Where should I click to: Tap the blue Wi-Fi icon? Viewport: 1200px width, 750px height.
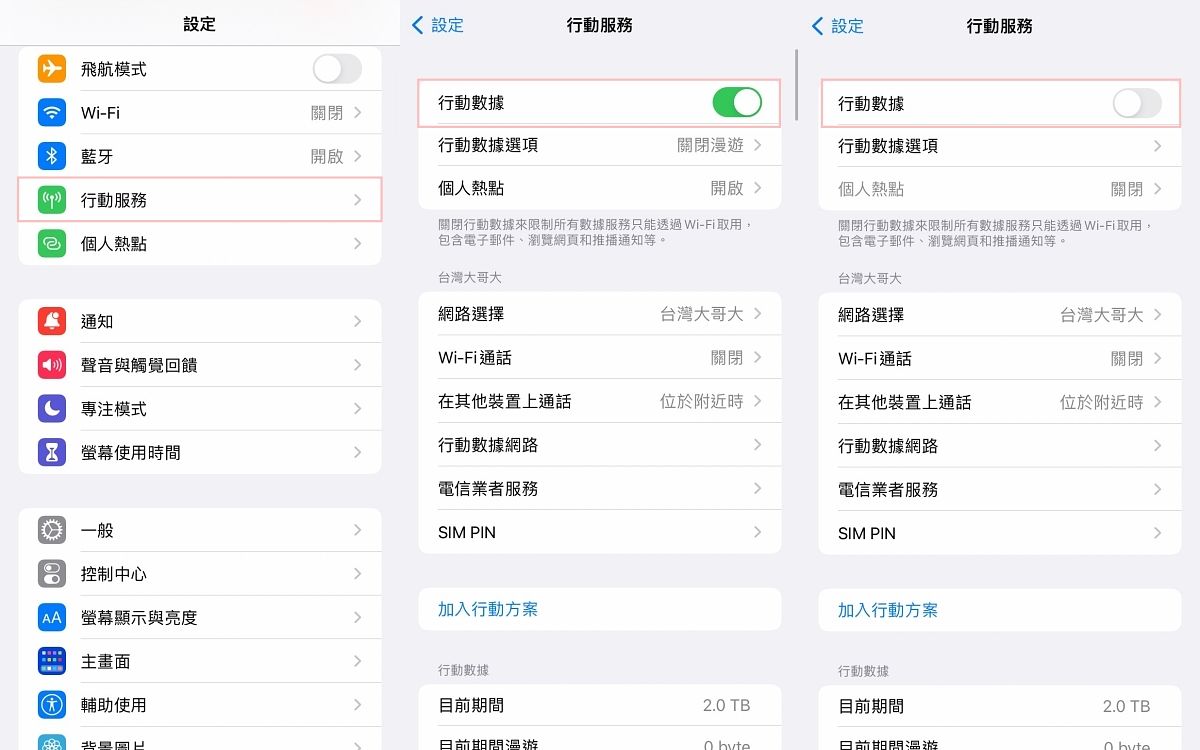coord(52,113)
